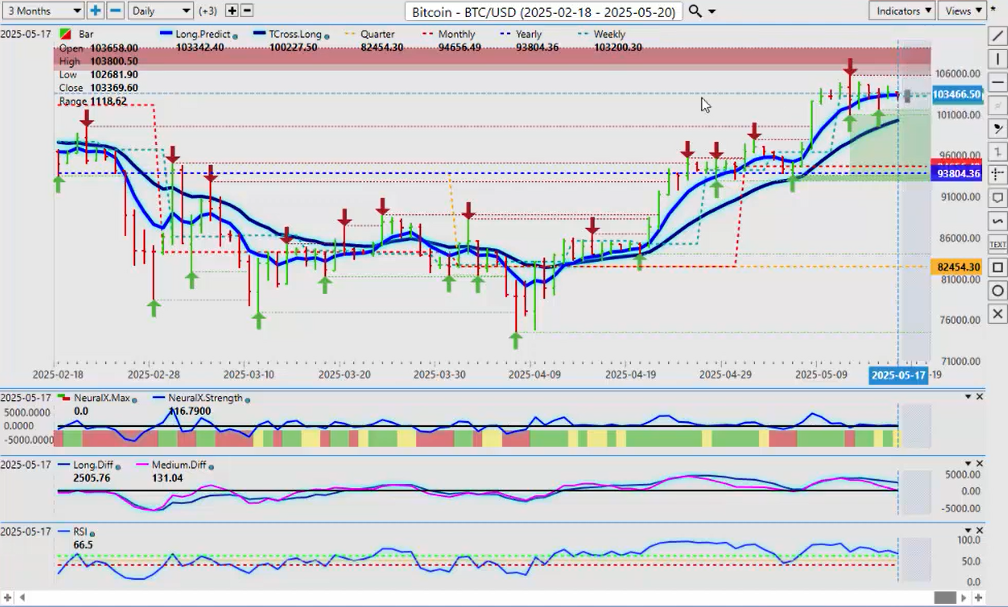The height and width of the screenshot is (607, 1008).
Task: Click the Medium.Diff legend label
Action: 179,465
